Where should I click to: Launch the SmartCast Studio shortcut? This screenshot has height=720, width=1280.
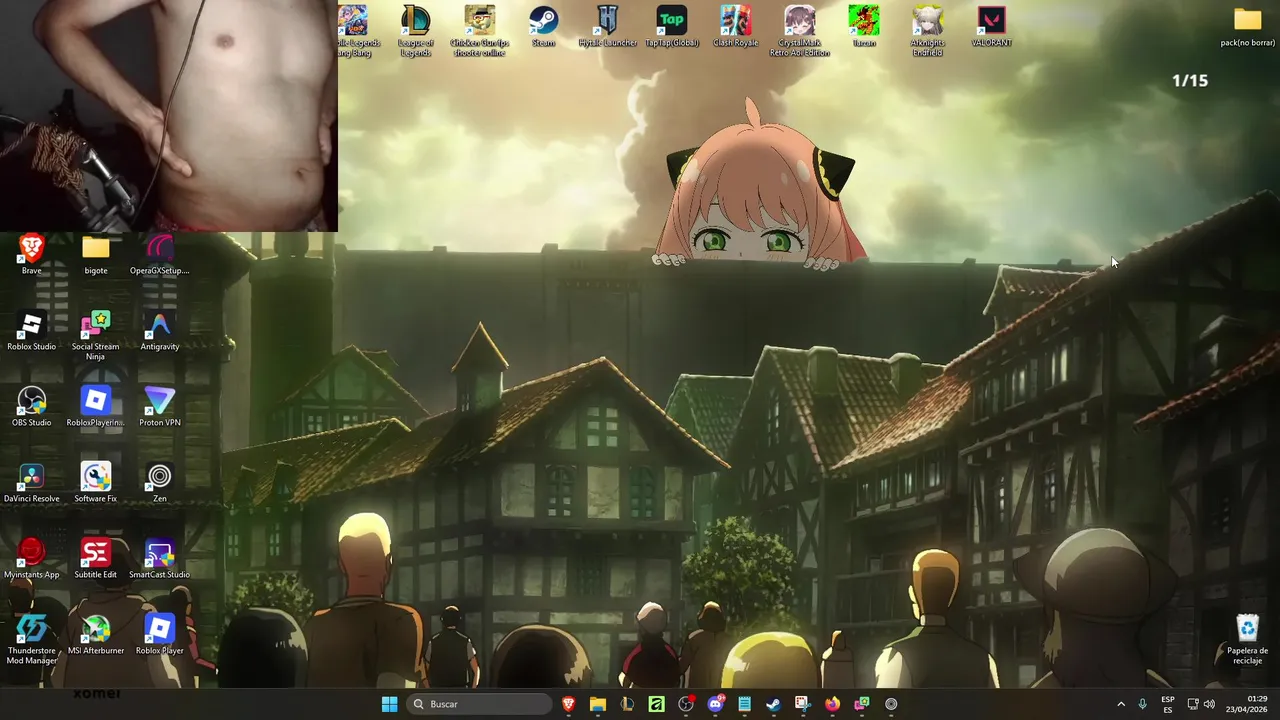pos(159,558)
